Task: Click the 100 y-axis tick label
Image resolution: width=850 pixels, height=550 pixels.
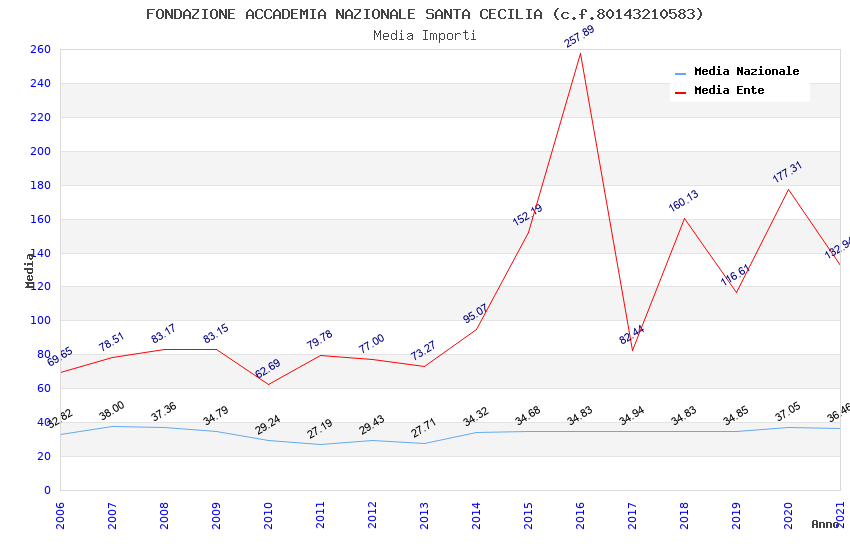Action: [x=40, y=320]
